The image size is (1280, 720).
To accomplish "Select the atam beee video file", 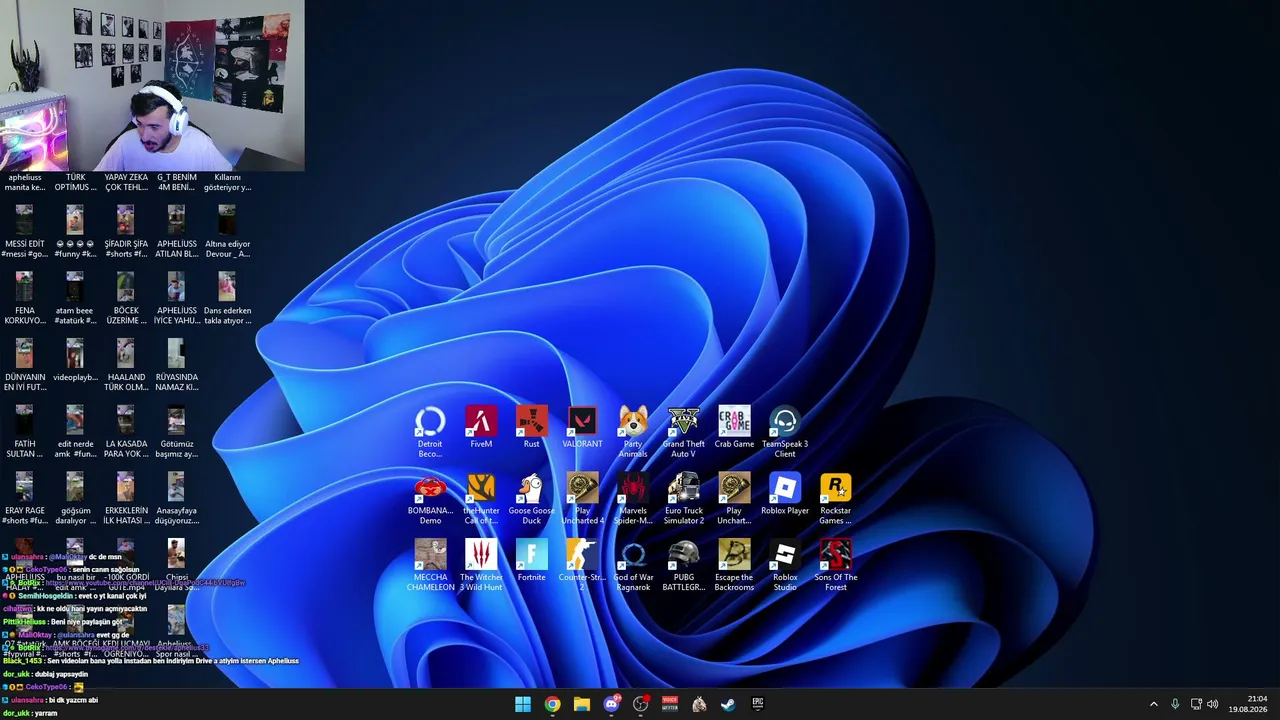I will 75,299.
